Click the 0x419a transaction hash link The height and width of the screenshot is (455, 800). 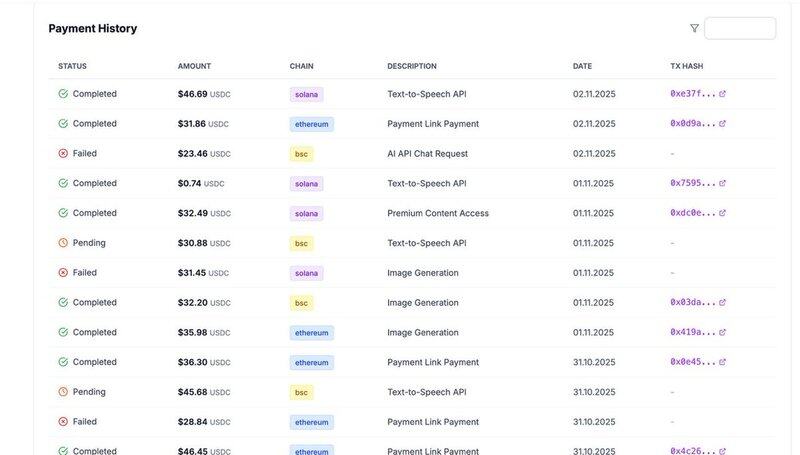coord(693,332)
